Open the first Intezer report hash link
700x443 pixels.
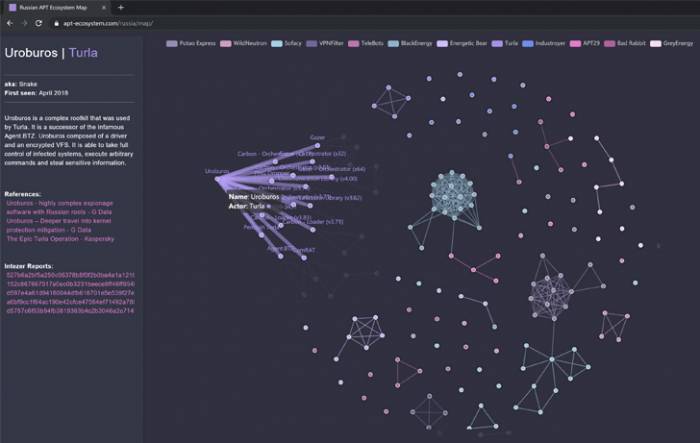[x=70, y=274]
